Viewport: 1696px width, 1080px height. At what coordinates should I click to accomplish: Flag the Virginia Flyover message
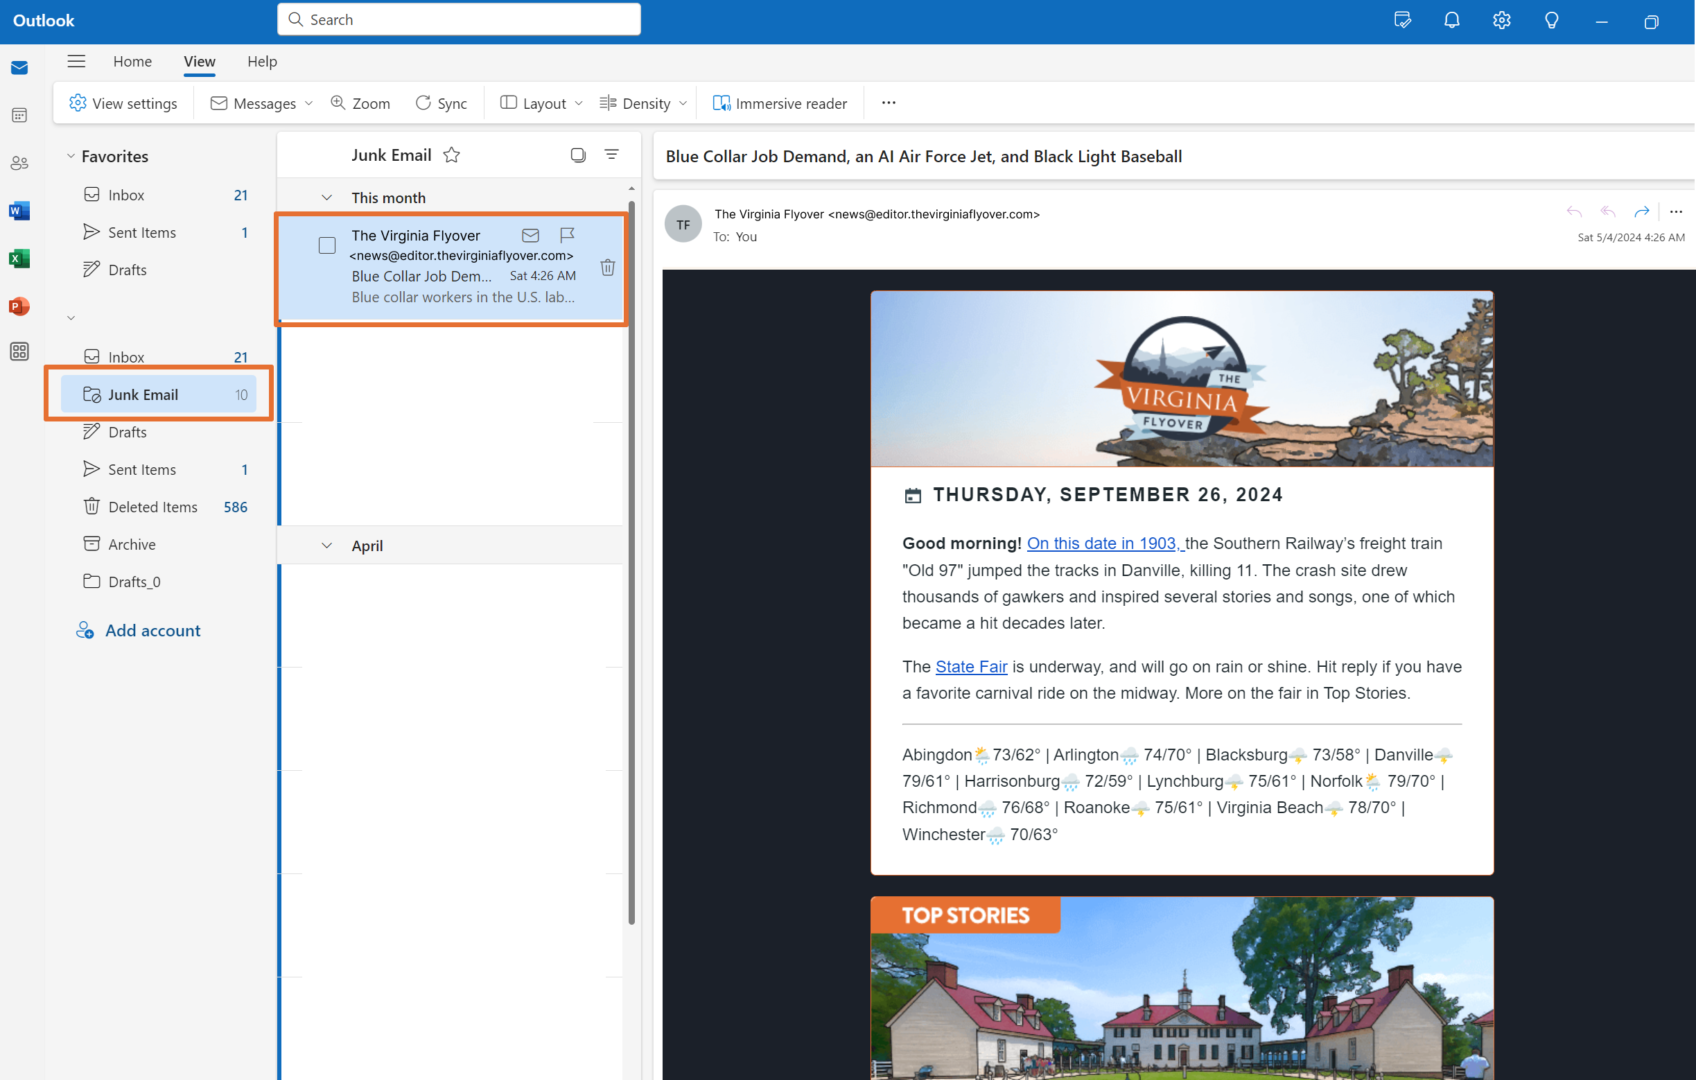567,235
